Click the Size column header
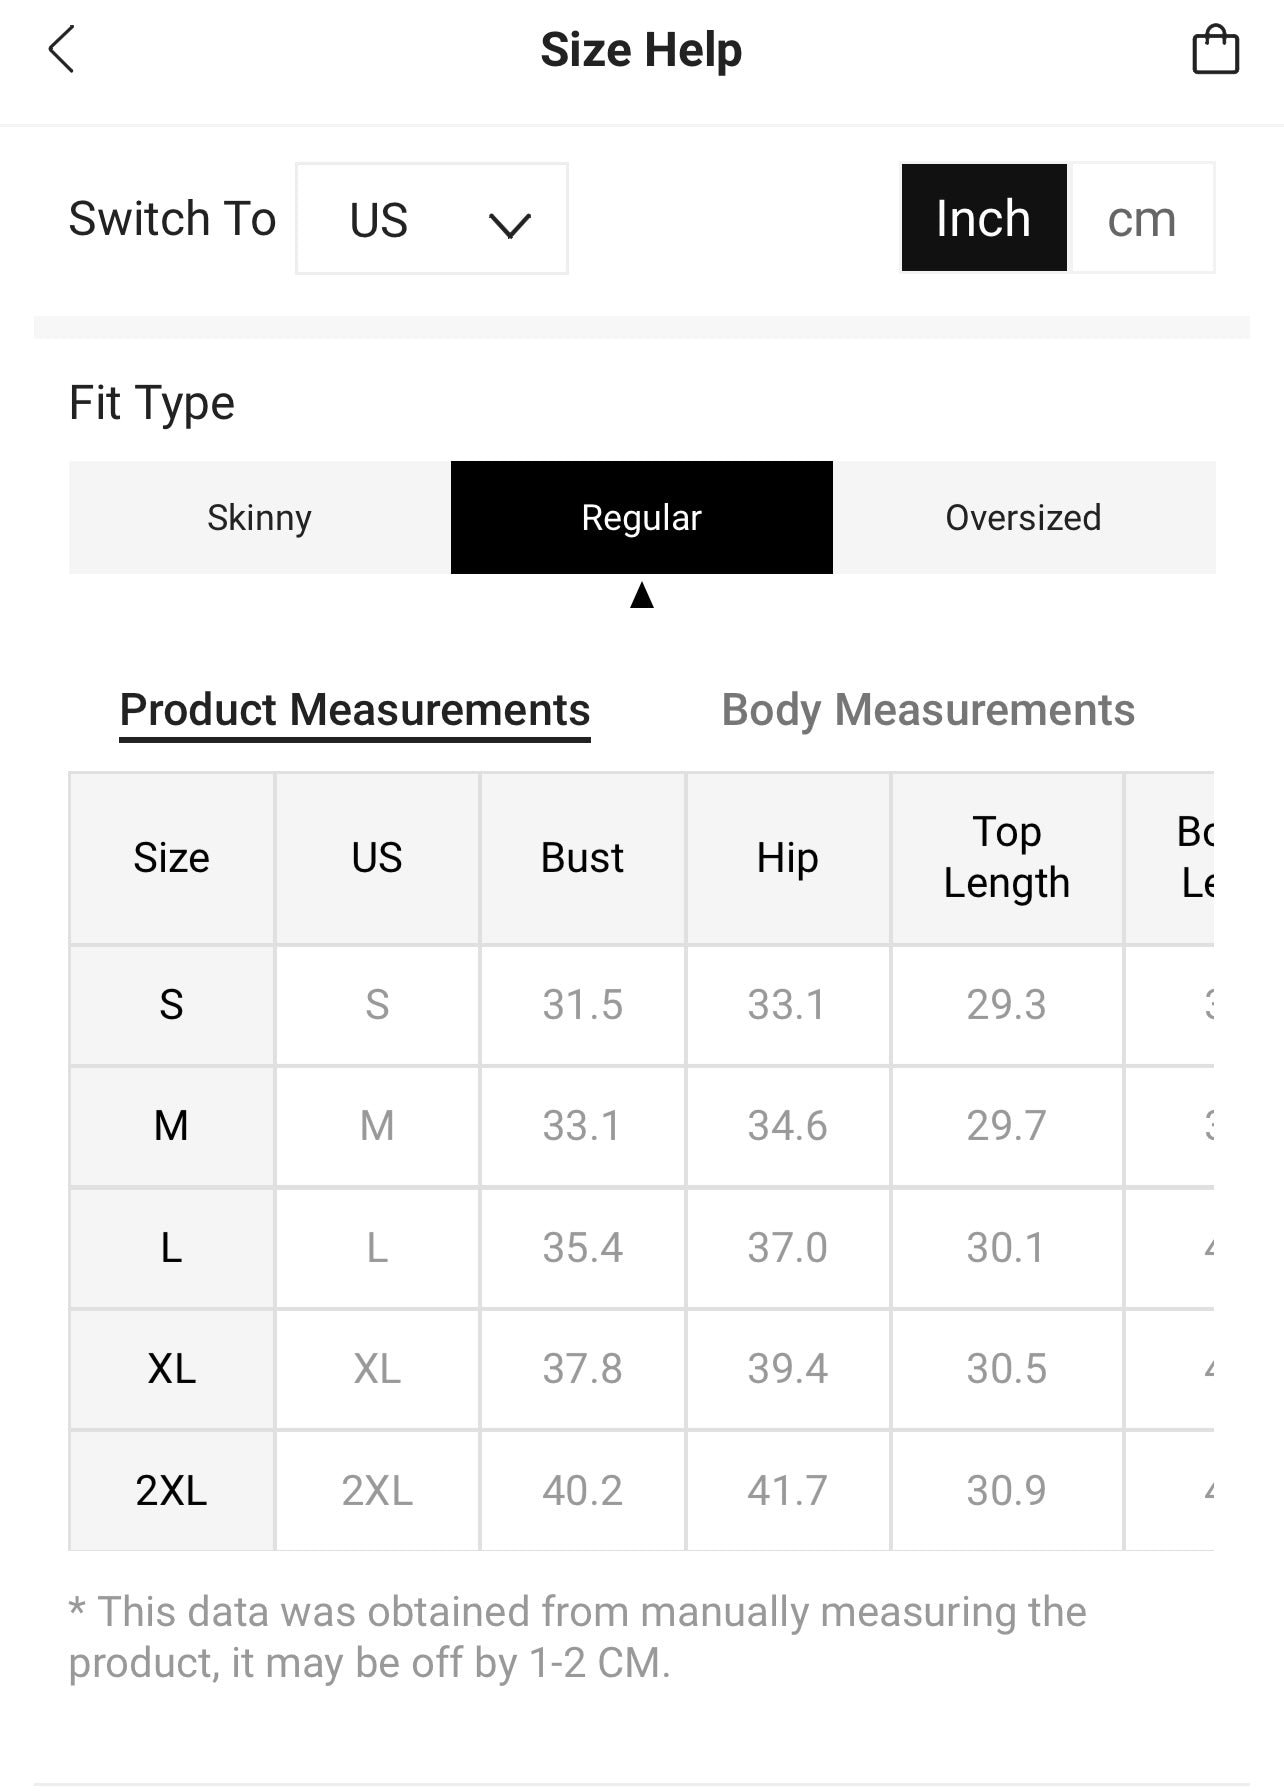The image size is (1284, 1791). [171, 858]
